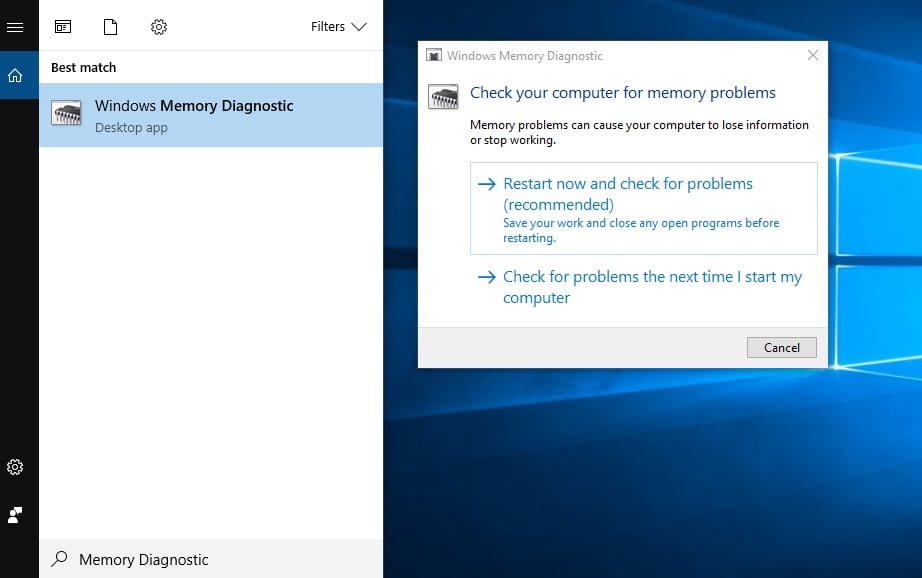Filter search results by Settings gear icon

(x=159, y=27)
